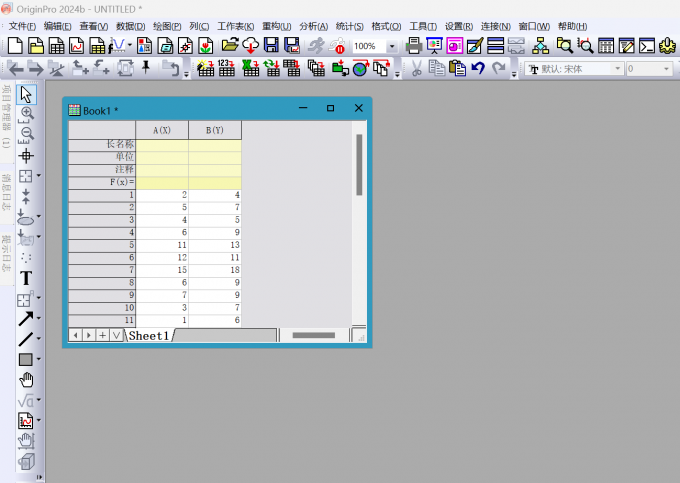Open the font size dropdown showing 0
This screenshot has width=680, height=483.
coord(666,69)
